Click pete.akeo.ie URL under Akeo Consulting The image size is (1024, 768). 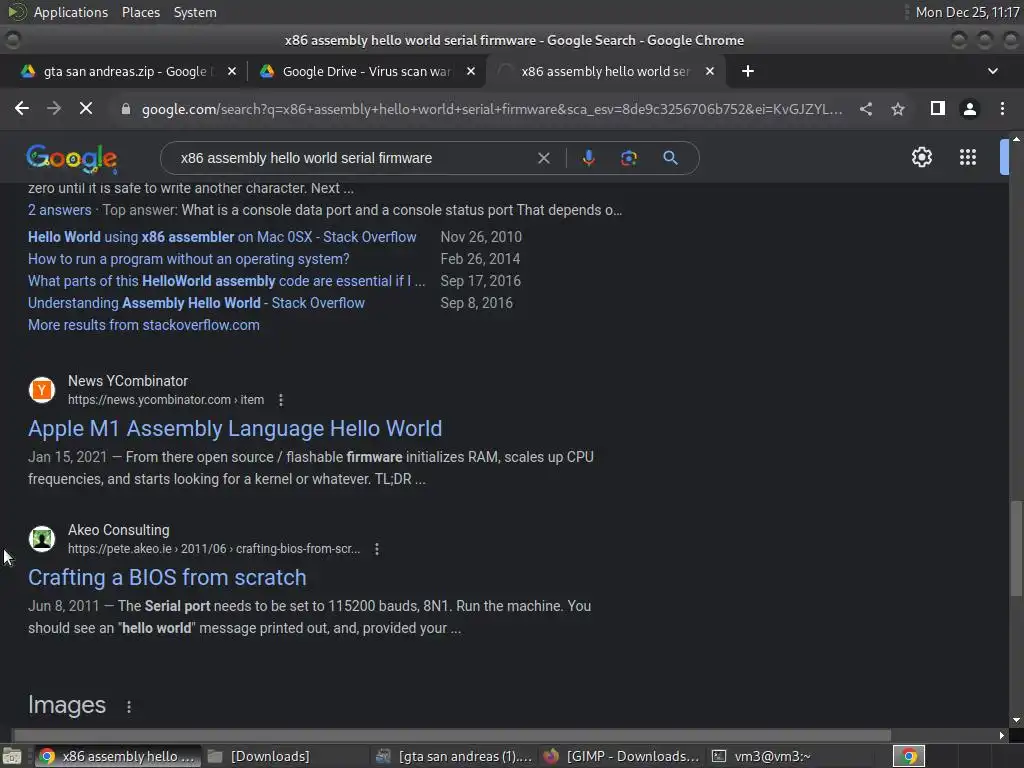click(214, 549)
